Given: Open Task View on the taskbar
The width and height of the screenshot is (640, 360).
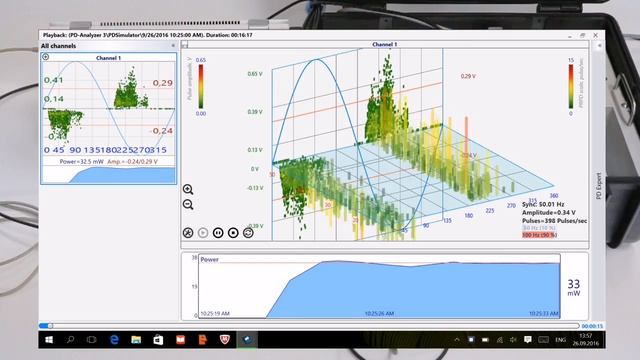Looking at the screenshot, I should (91, 340).
